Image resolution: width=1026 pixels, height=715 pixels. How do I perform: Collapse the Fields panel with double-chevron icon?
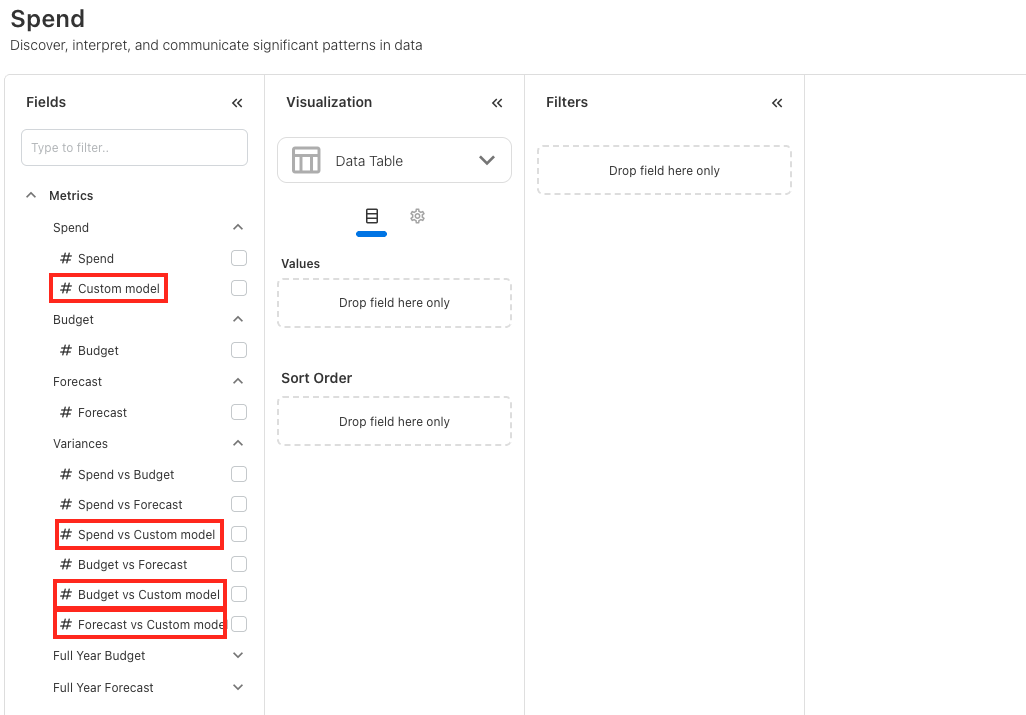tap(237, 103)
